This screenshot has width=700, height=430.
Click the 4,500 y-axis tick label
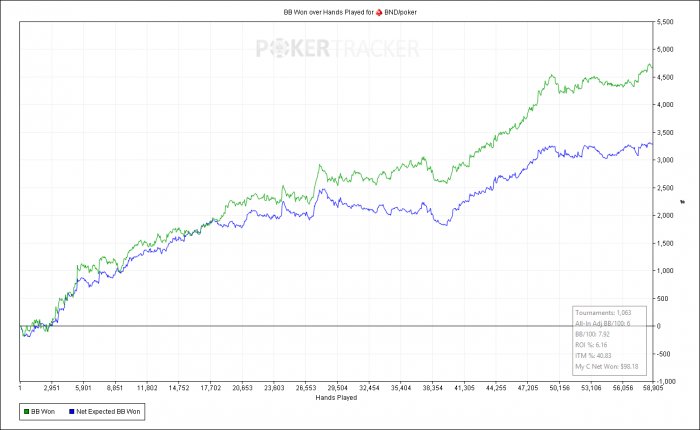tap(665, 77)
